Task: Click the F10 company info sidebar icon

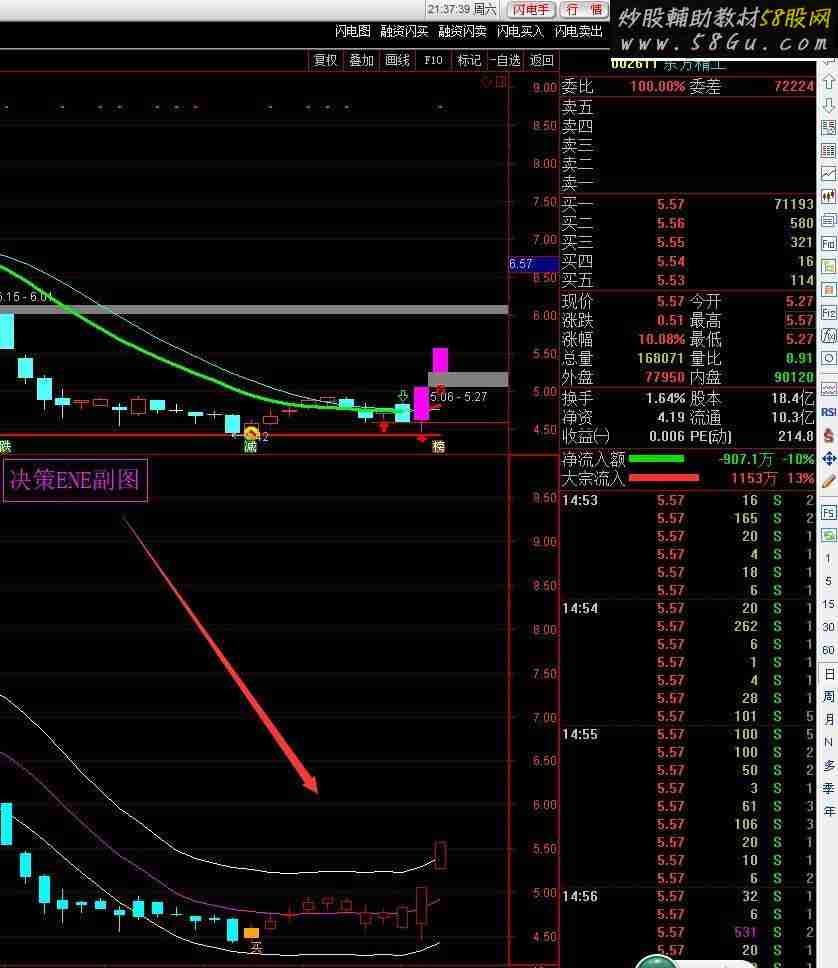Action: (829, 243)
